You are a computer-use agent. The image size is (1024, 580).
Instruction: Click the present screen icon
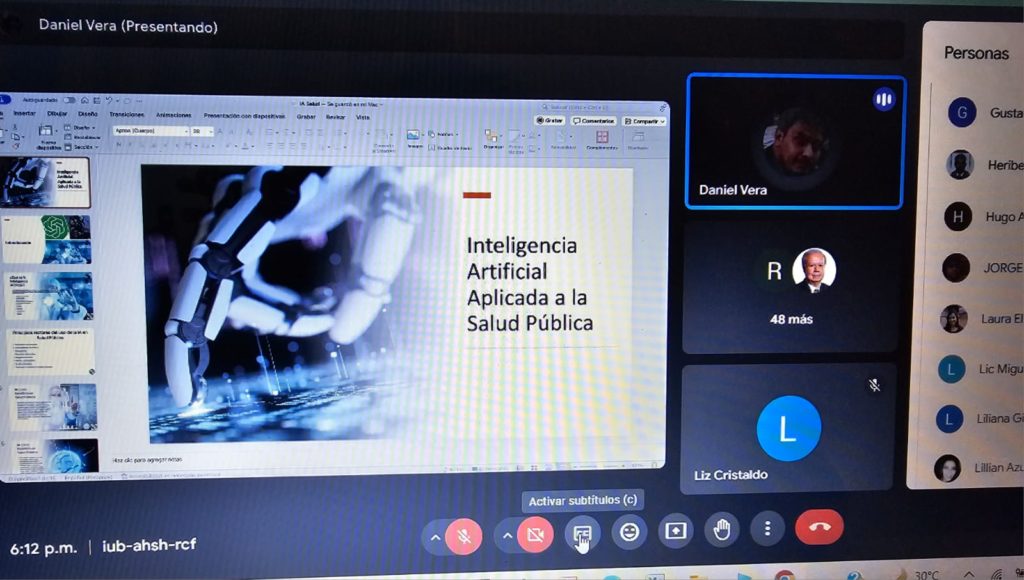coord(676,531)
